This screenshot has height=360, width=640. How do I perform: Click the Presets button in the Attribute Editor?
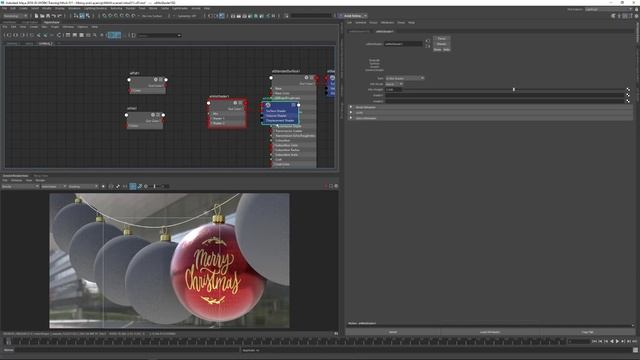441,44
